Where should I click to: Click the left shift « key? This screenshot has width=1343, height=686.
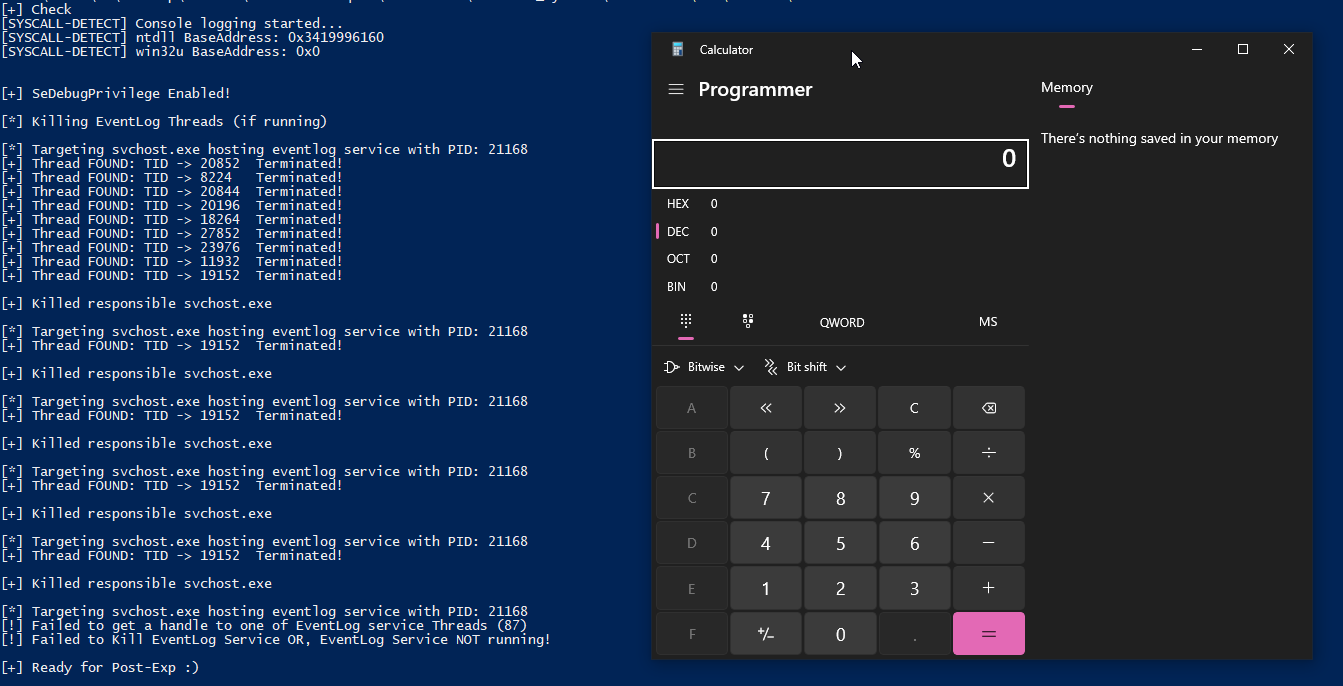pos(766,408)
